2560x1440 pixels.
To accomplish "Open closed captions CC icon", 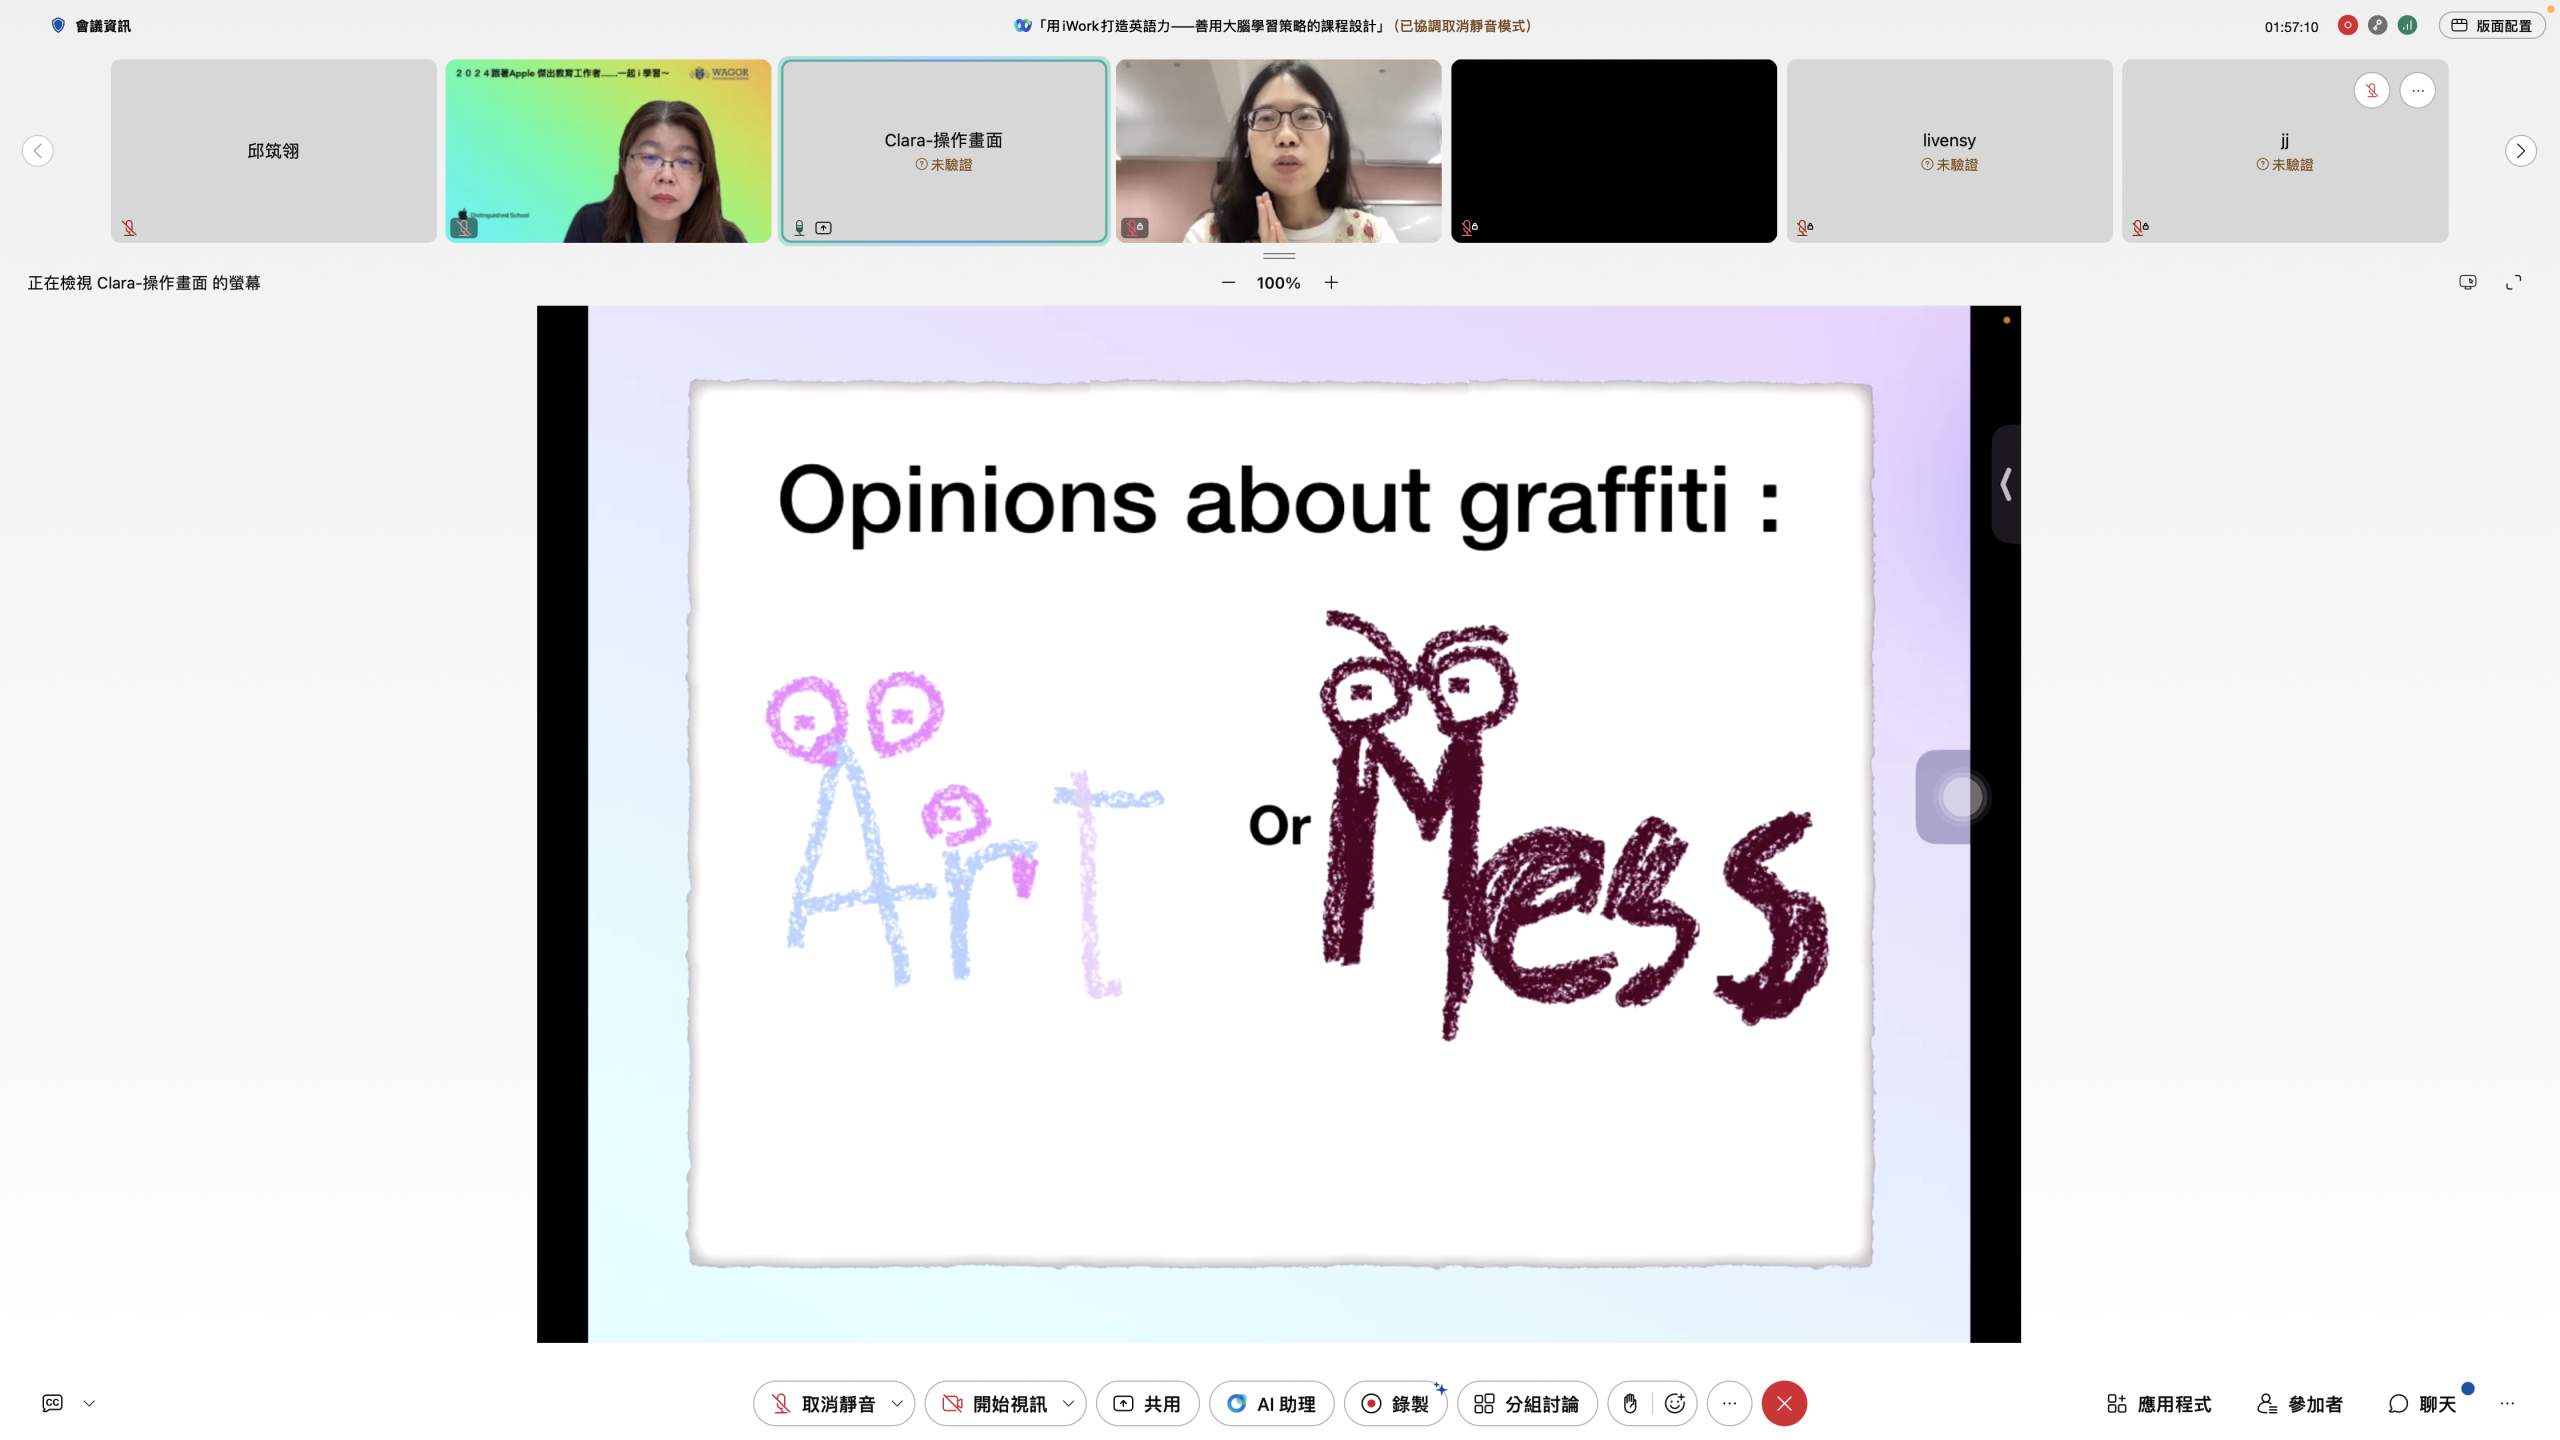I will coord(53,1403).
